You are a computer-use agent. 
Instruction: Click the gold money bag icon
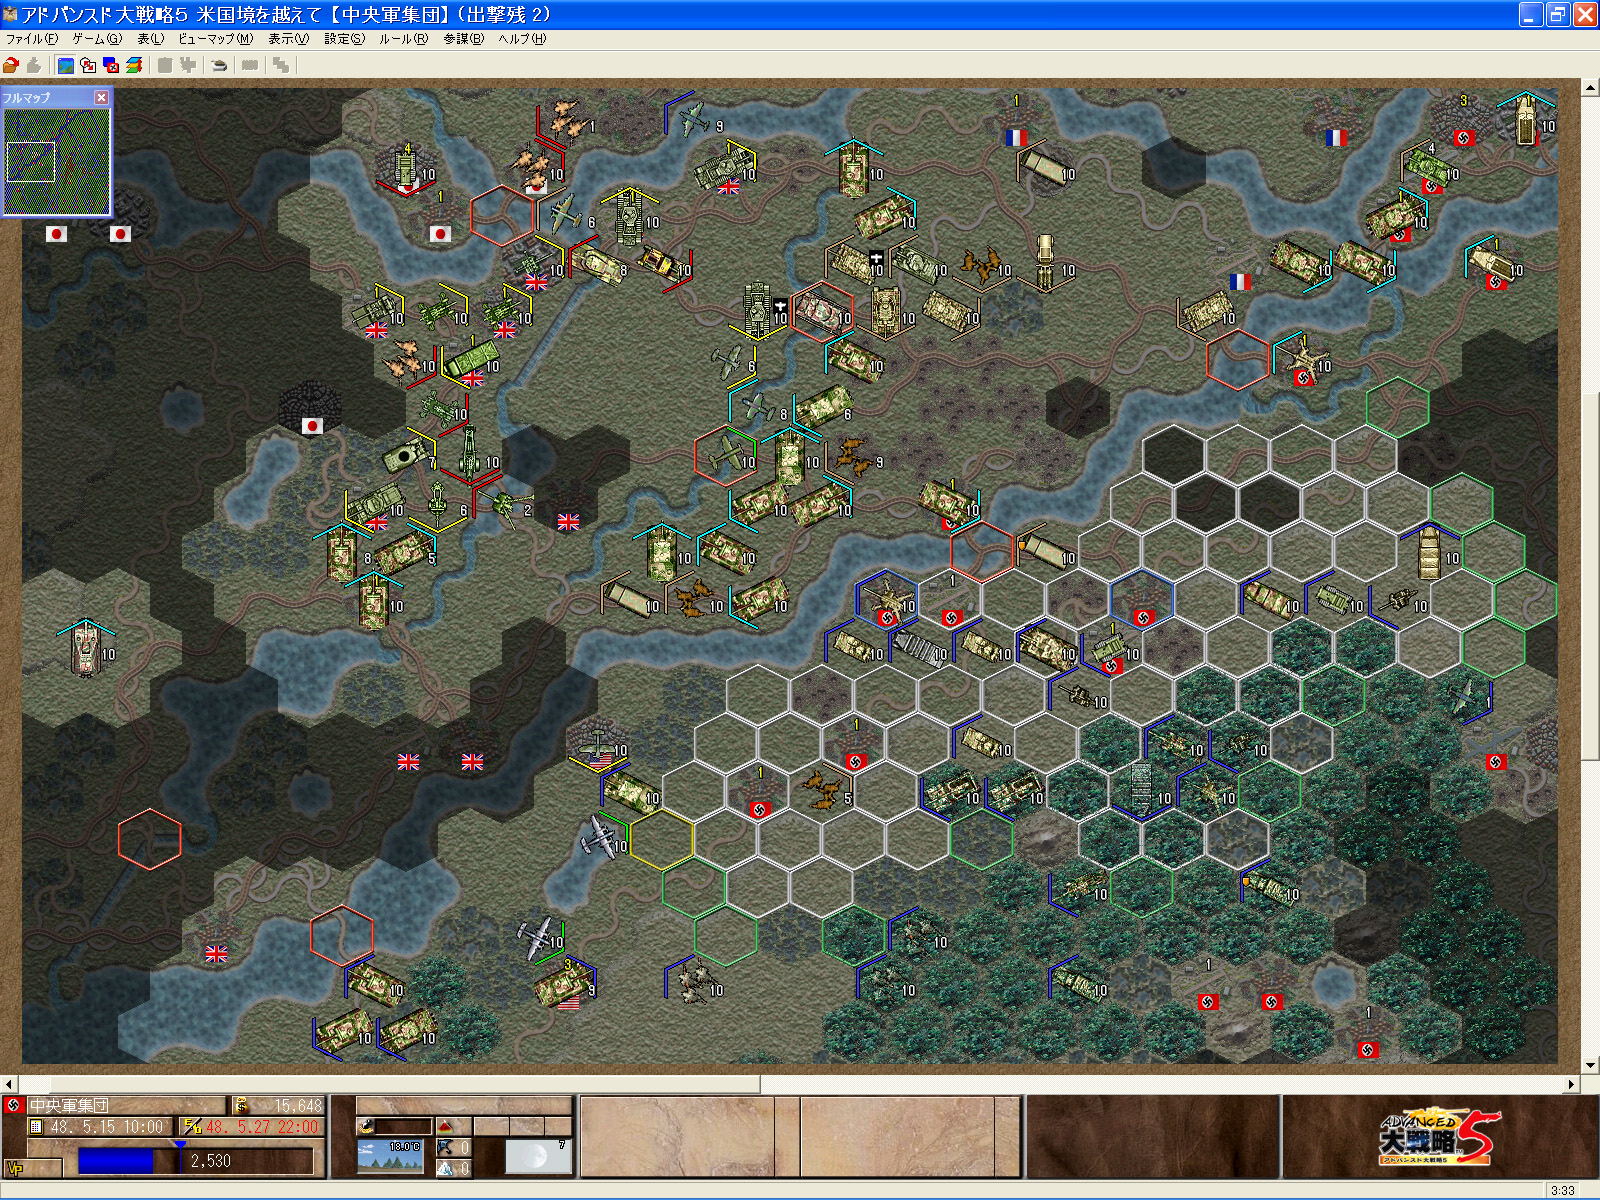pyautogui.click(x=240, y=1105)
